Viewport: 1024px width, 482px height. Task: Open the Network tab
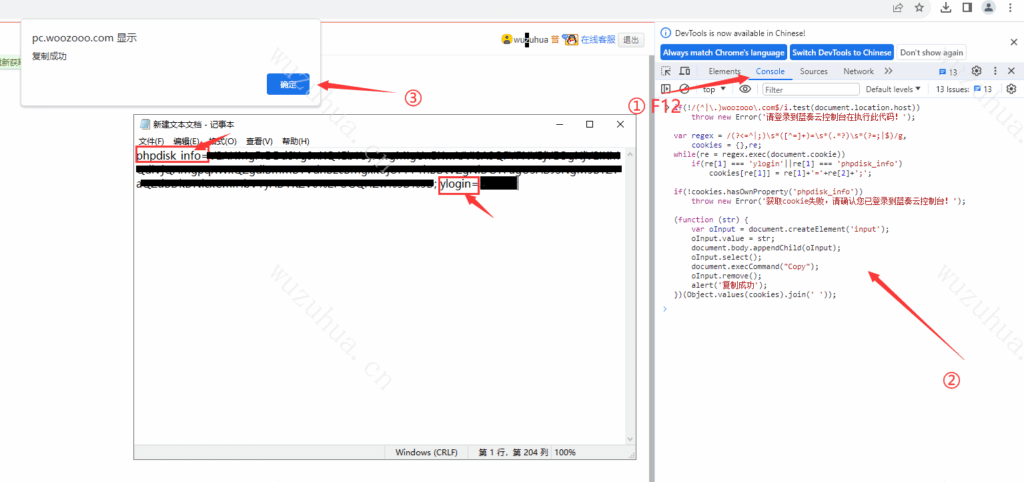click(858, 72)
